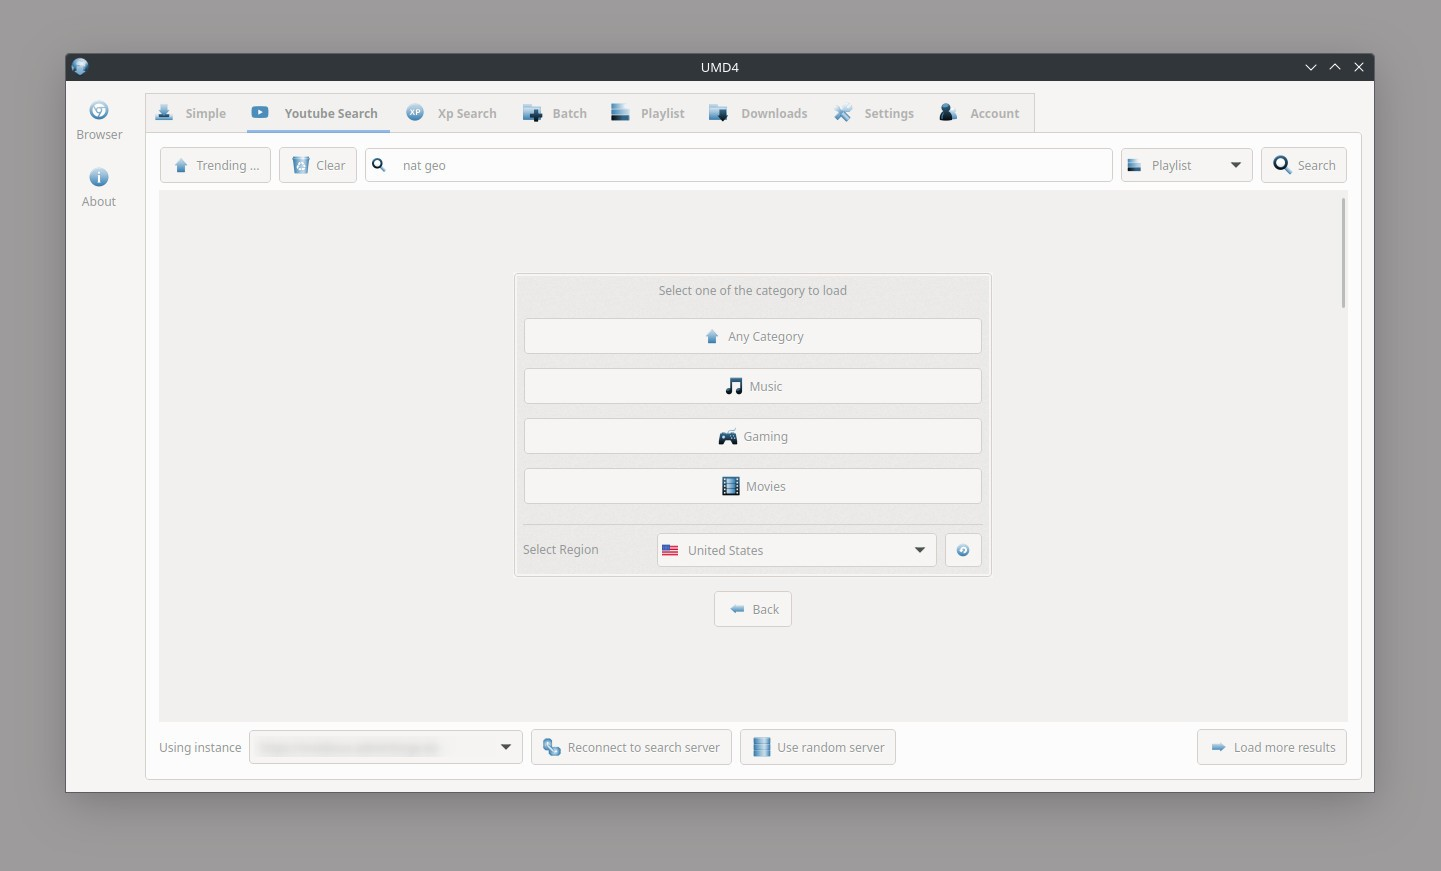Select the Music category
Viewport: 1441px width, 871px height.
point(753,386)
